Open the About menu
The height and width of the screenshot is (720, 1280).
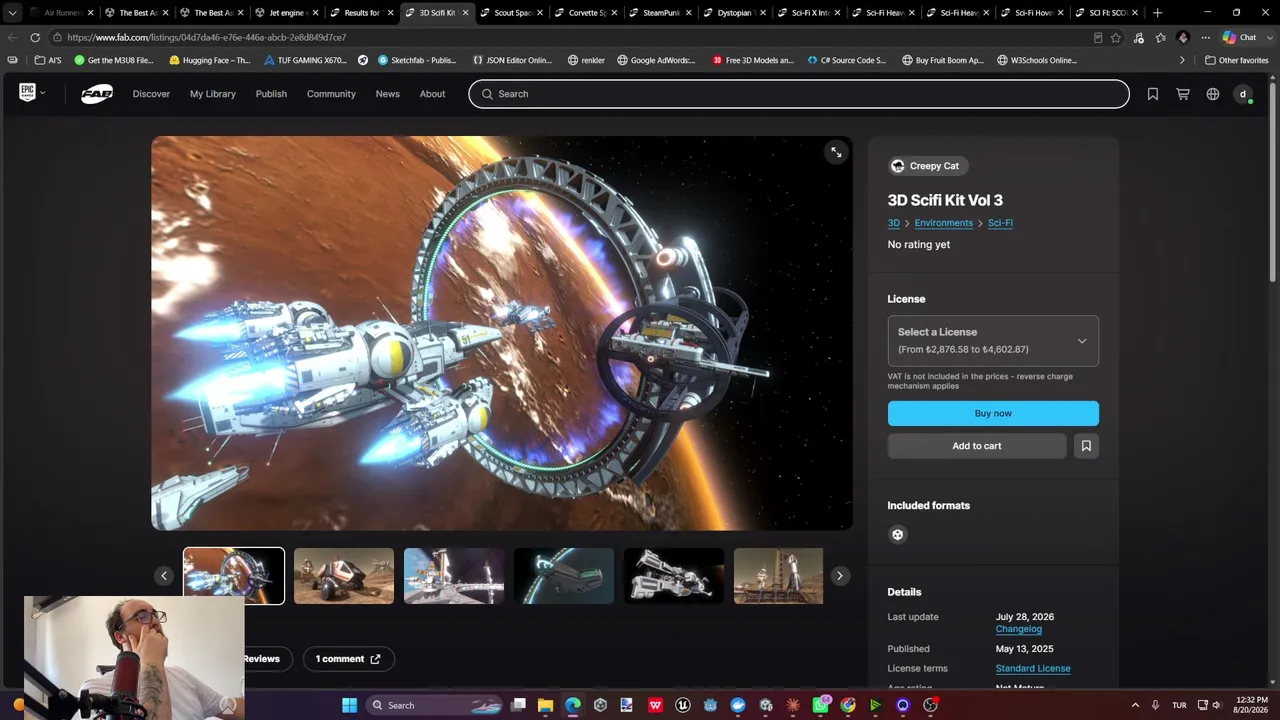(432, 94)
